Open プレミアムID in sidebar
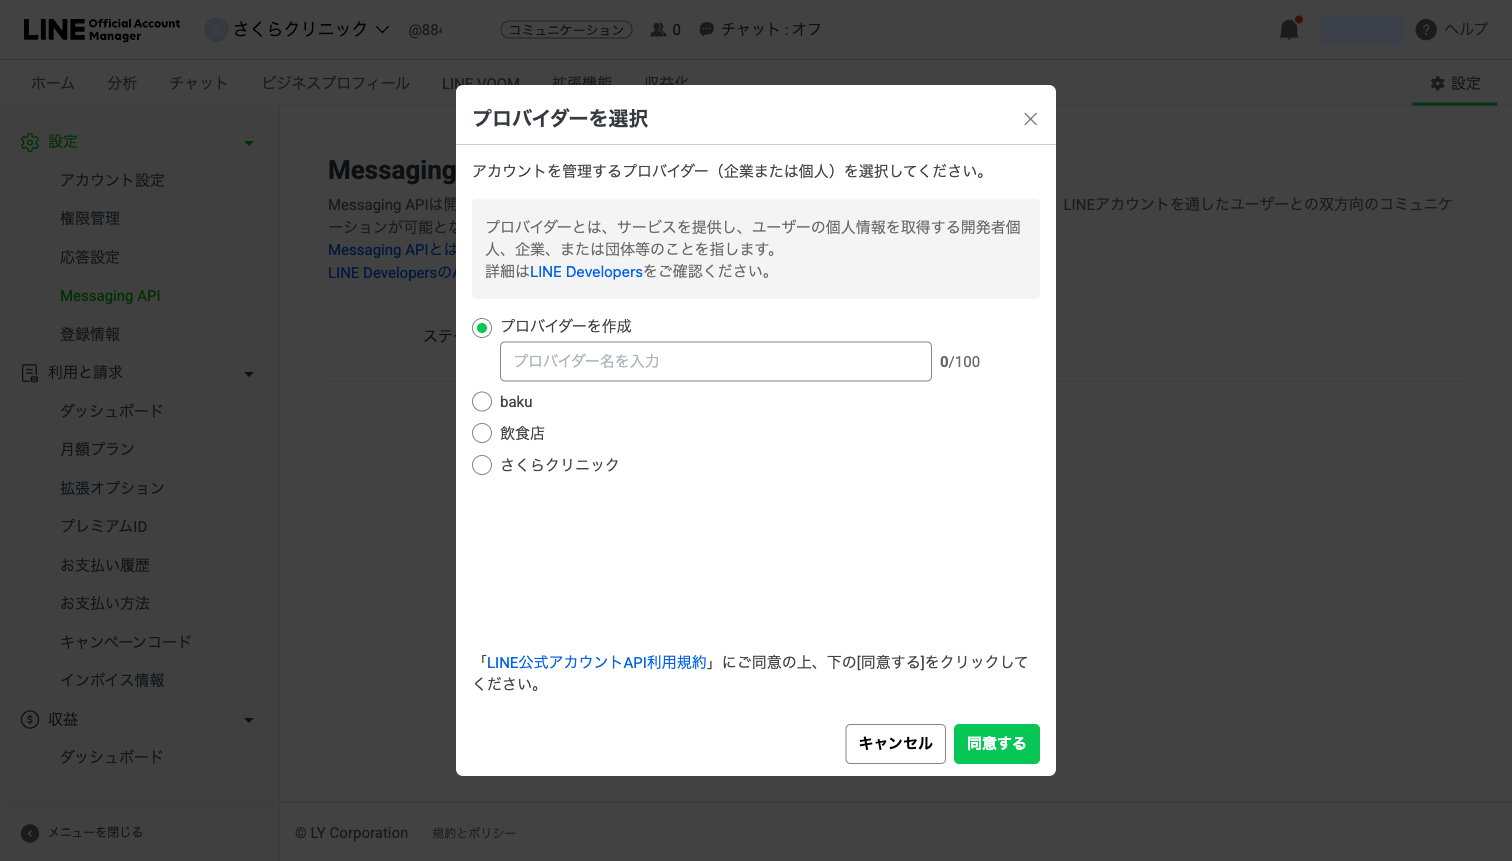Image resolution: width=1512 pixels, height=861 pixels. [x=104, y=526]
